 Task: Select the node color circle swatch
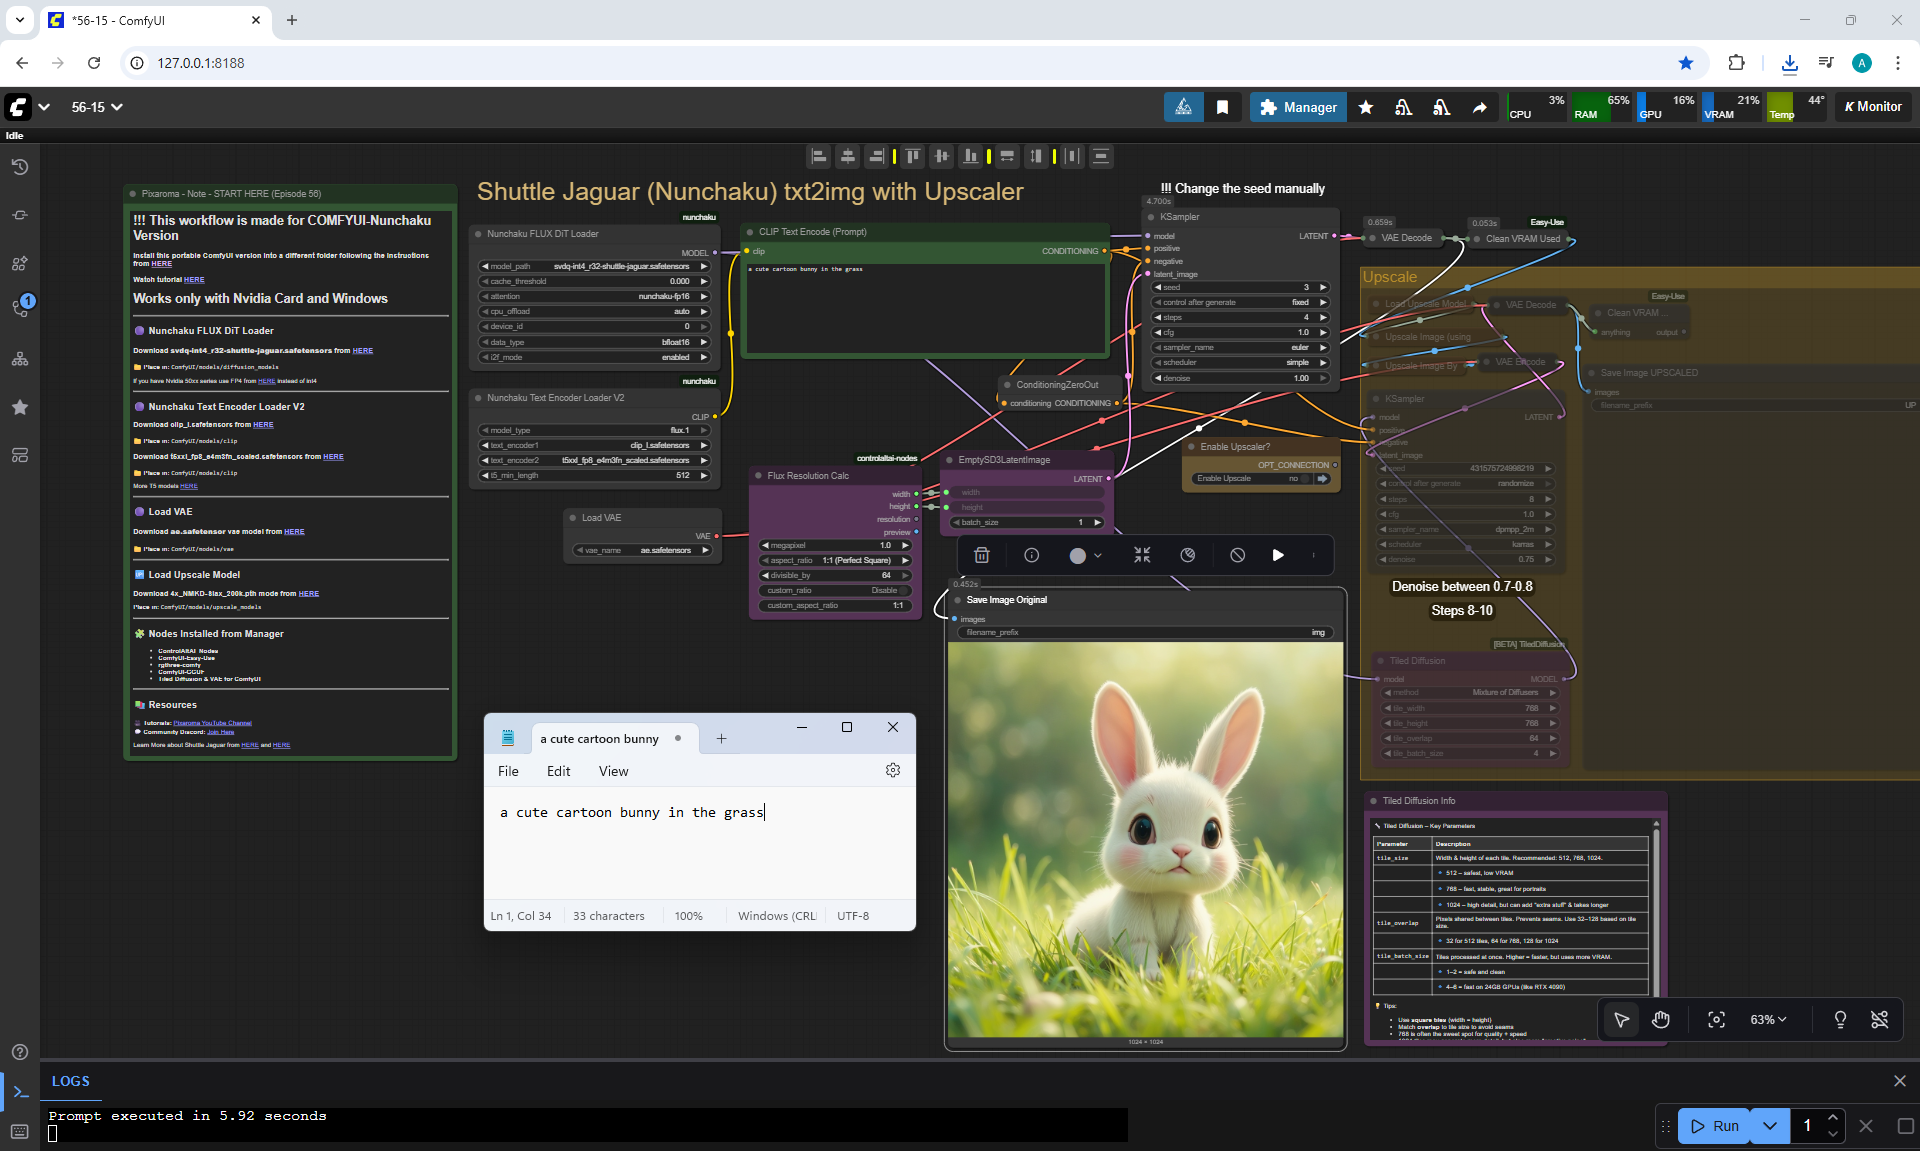1077,556
